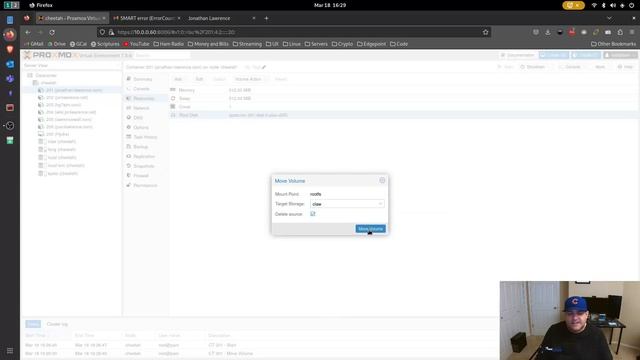Select container 201 in the server tree

coord(74,90)
